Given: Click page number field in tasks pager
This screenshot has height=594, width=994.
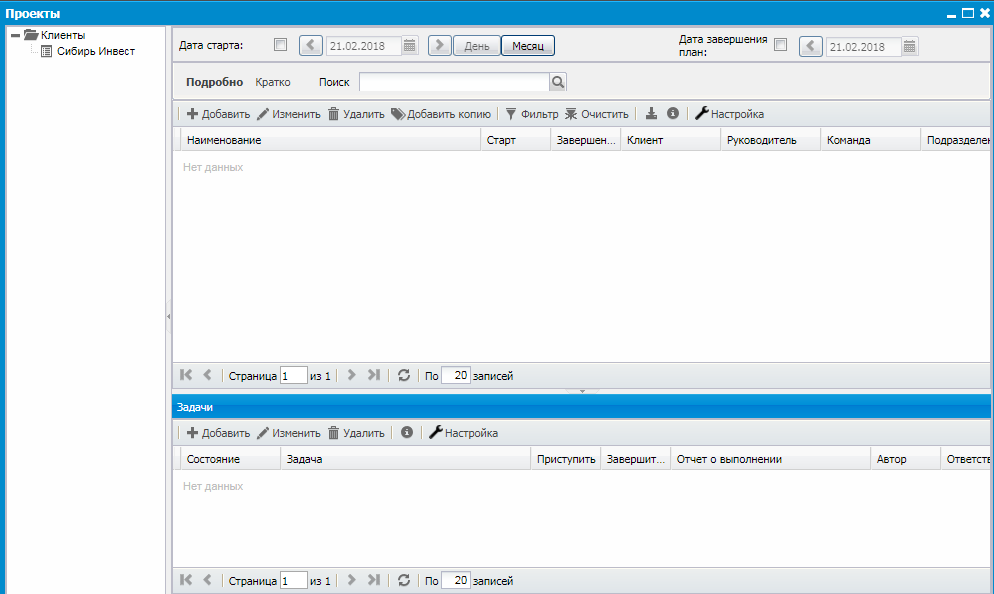Looking at the screenshot, I should pos(294,581).
